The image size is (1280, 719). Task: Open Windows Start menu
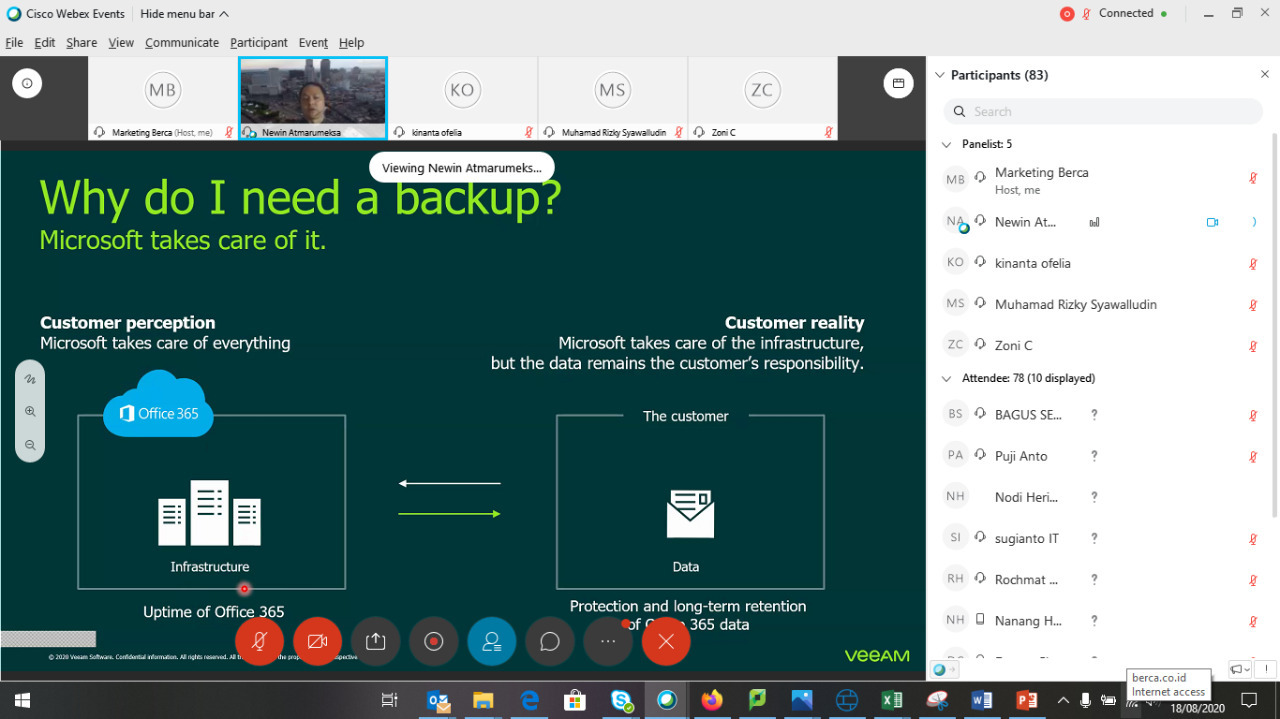(x=22, y=700)
